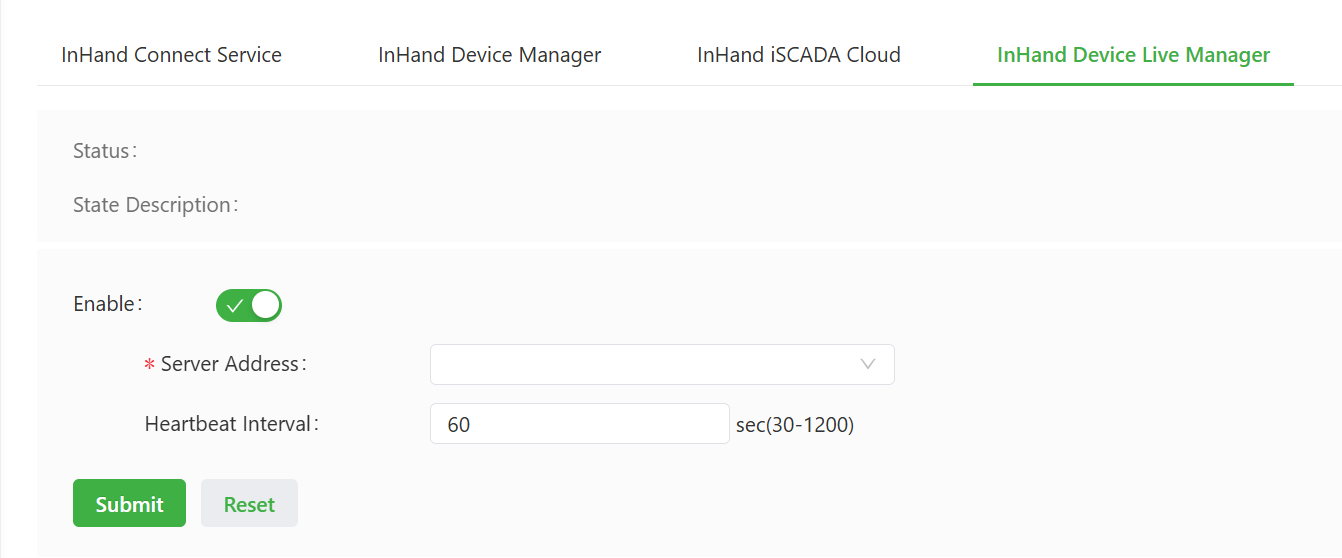Click the Reset button
Image resolution: width=1342 pixels, height=558 pixels.
point(249,504)
